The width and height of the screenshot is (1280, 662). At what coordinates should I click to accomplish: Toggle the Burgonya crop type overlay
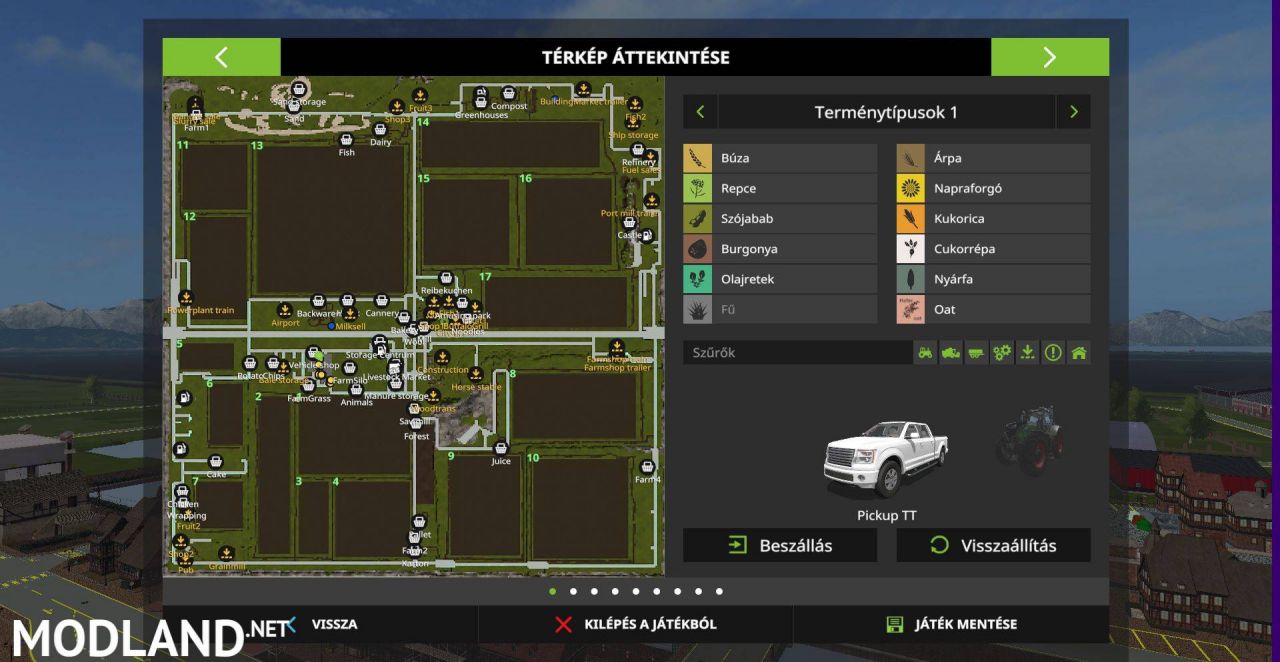[780, 249]
